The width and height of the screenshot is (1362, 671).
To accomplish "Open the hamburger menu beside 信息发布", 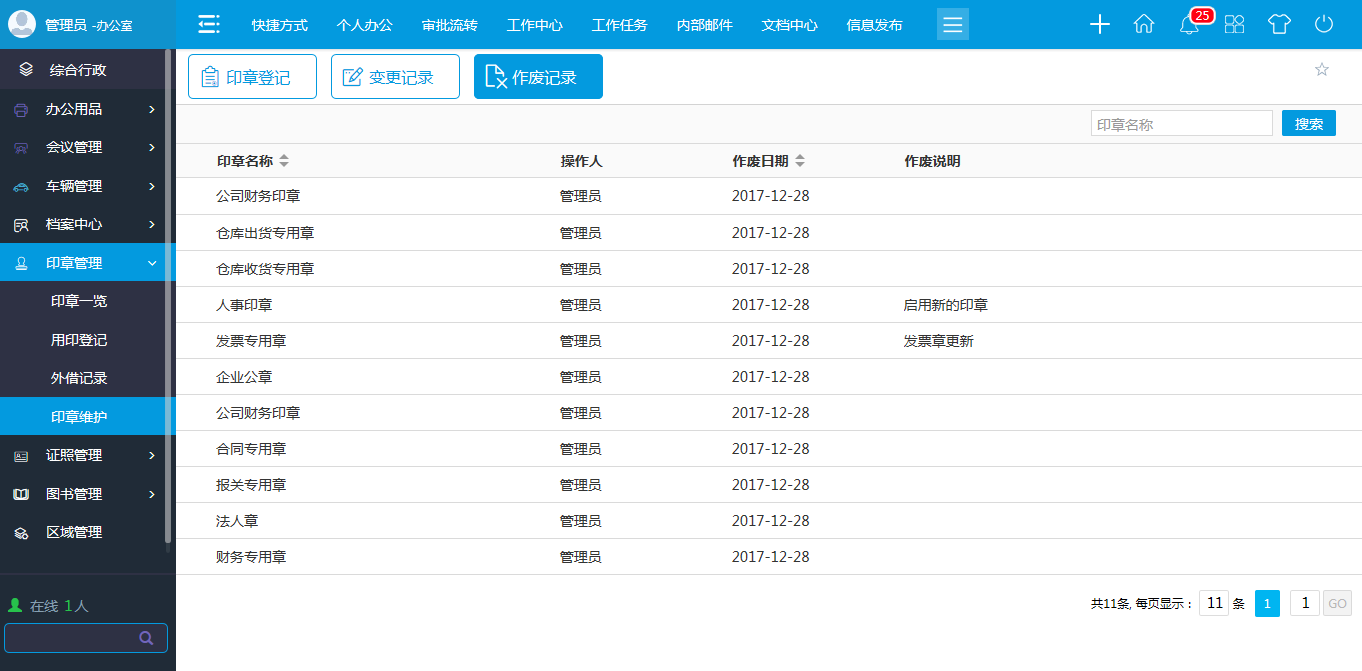I will (x=952, y=24).
